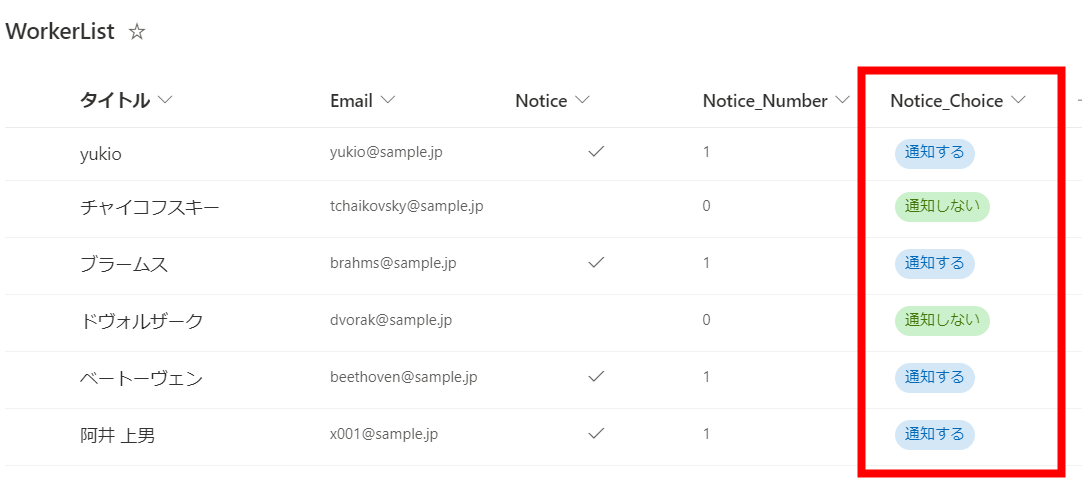The image size is (1082, 487).
Task: Open the チャイコフスキー list item
Action: pos(149,207)
